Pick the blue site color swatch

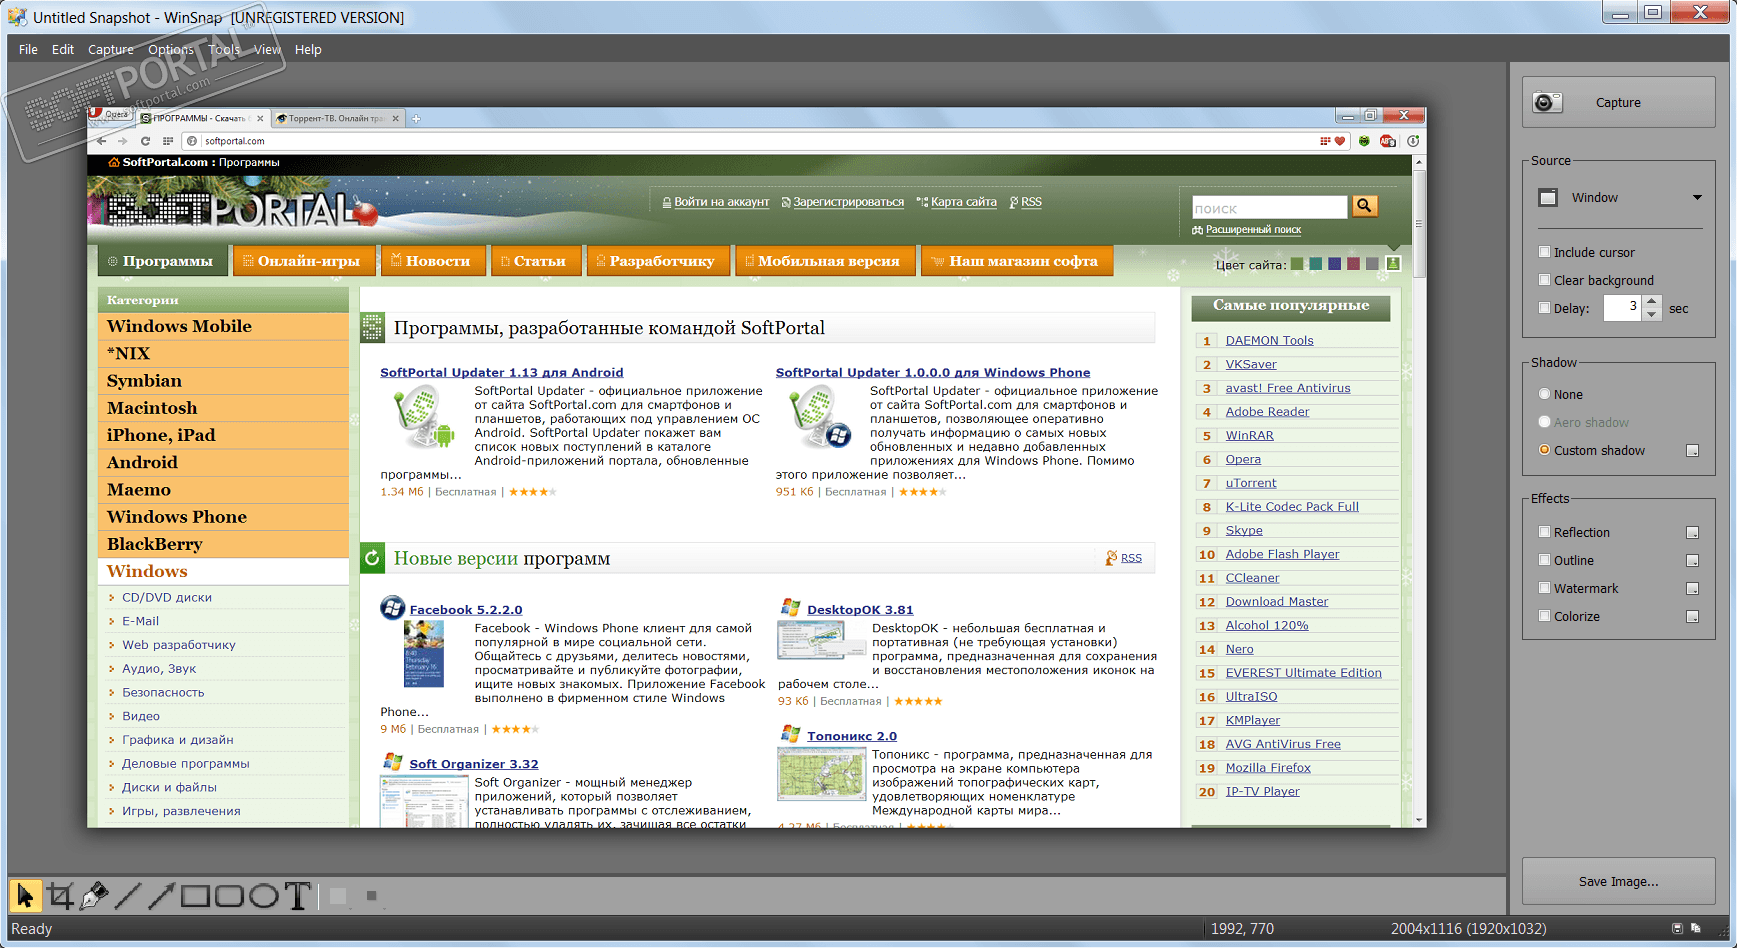tap(1334, 264)
